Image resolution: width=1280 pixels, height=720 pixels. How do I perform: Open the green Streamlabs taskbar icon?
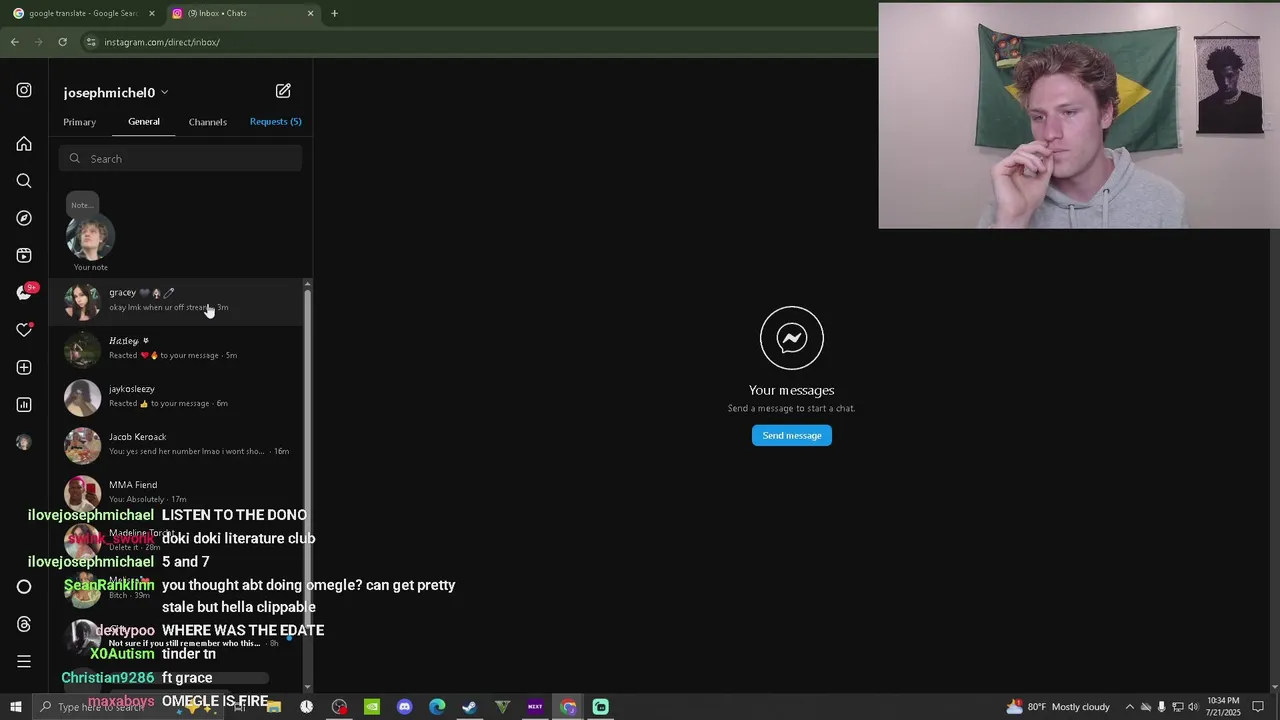point(600,707)
